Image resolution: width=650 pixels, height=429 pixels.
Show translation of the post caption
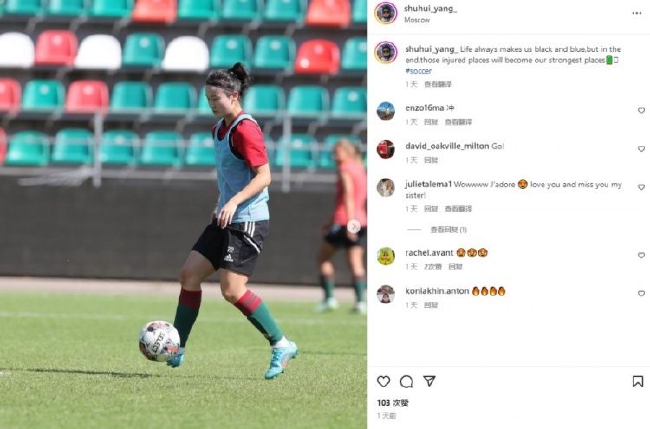click(438, 85)
